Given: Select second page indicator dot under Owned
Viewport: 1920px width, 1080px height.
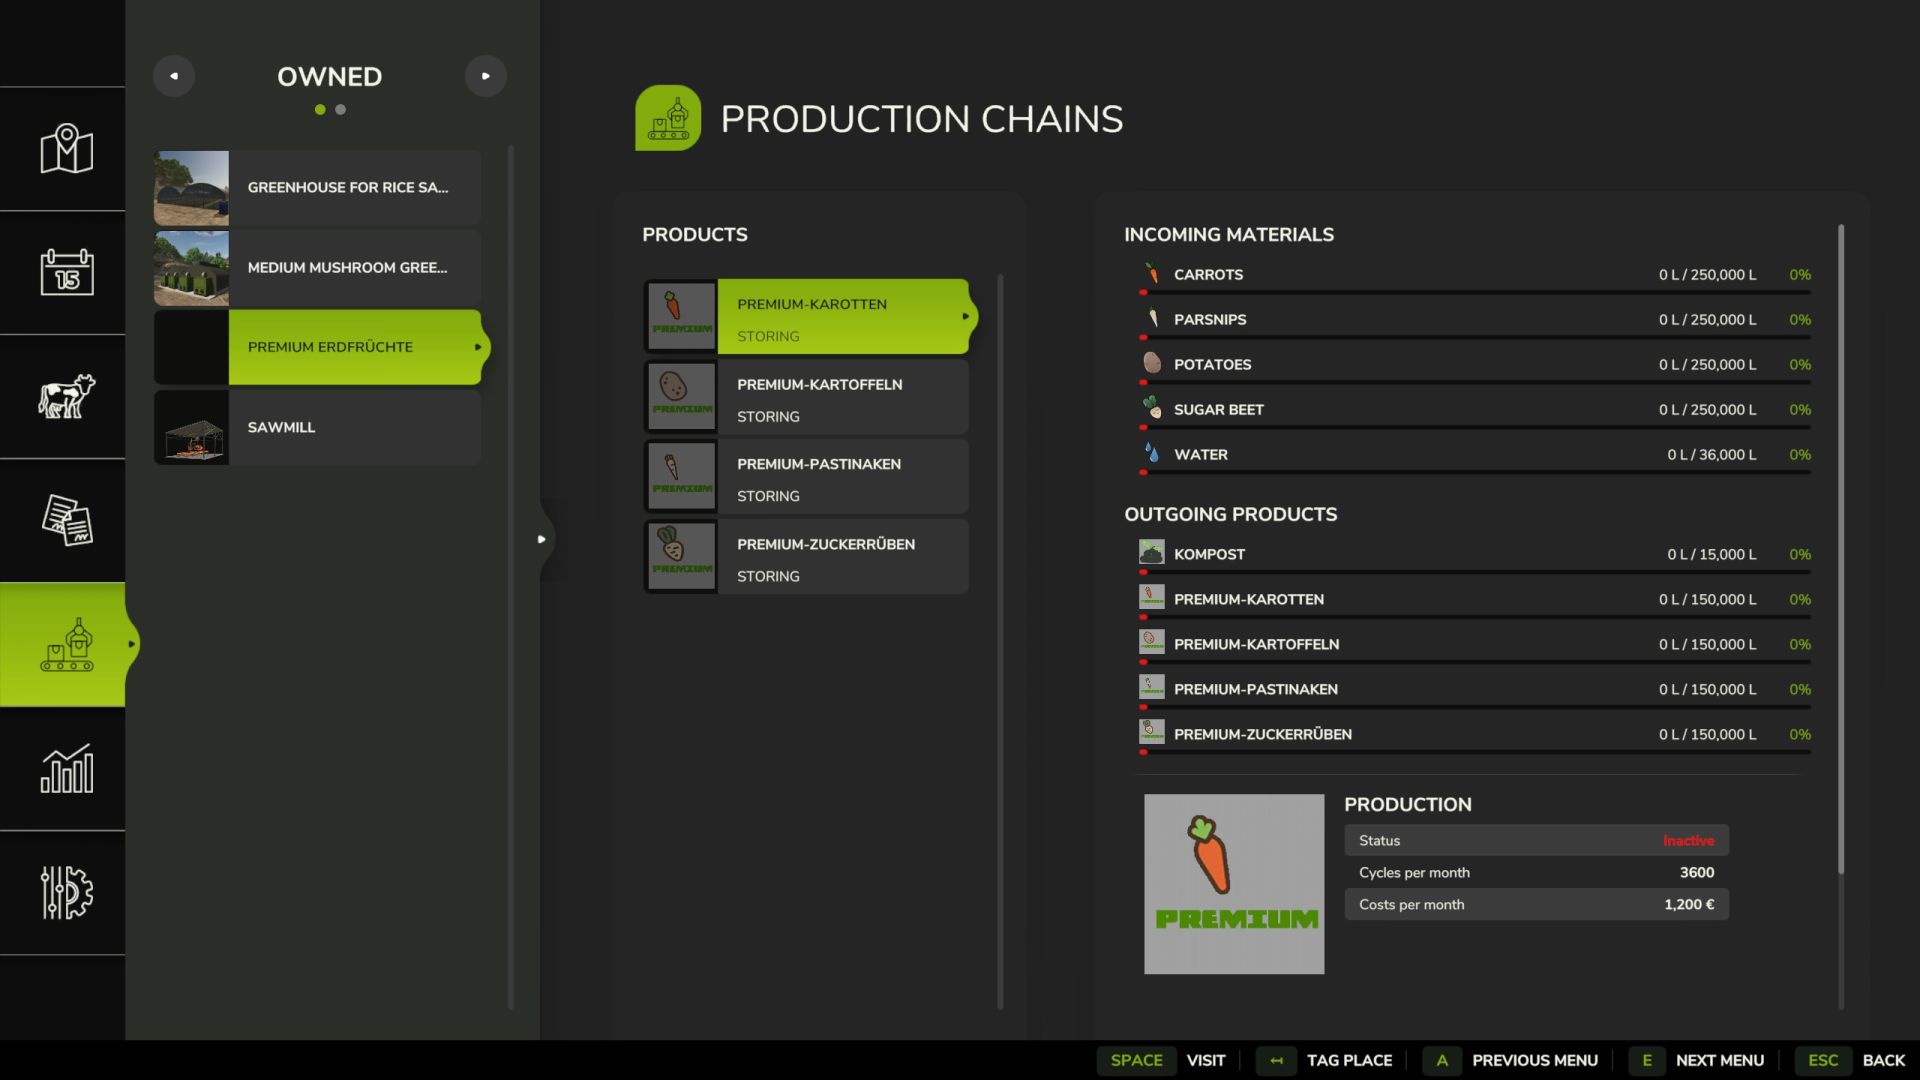Looking at the screenshot, I should (341, 110).
